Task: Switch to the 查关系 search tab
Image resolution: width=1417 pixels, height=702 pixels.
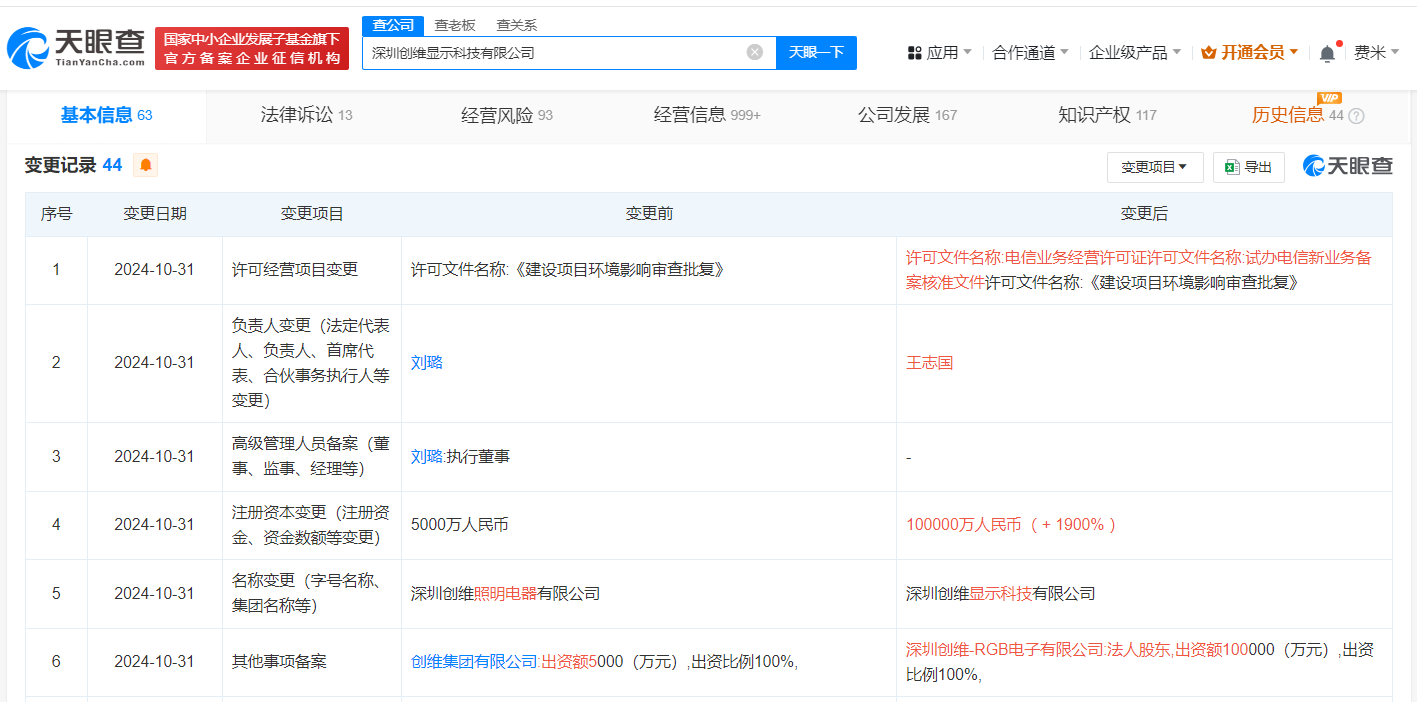Action: [x=517, y=26]
